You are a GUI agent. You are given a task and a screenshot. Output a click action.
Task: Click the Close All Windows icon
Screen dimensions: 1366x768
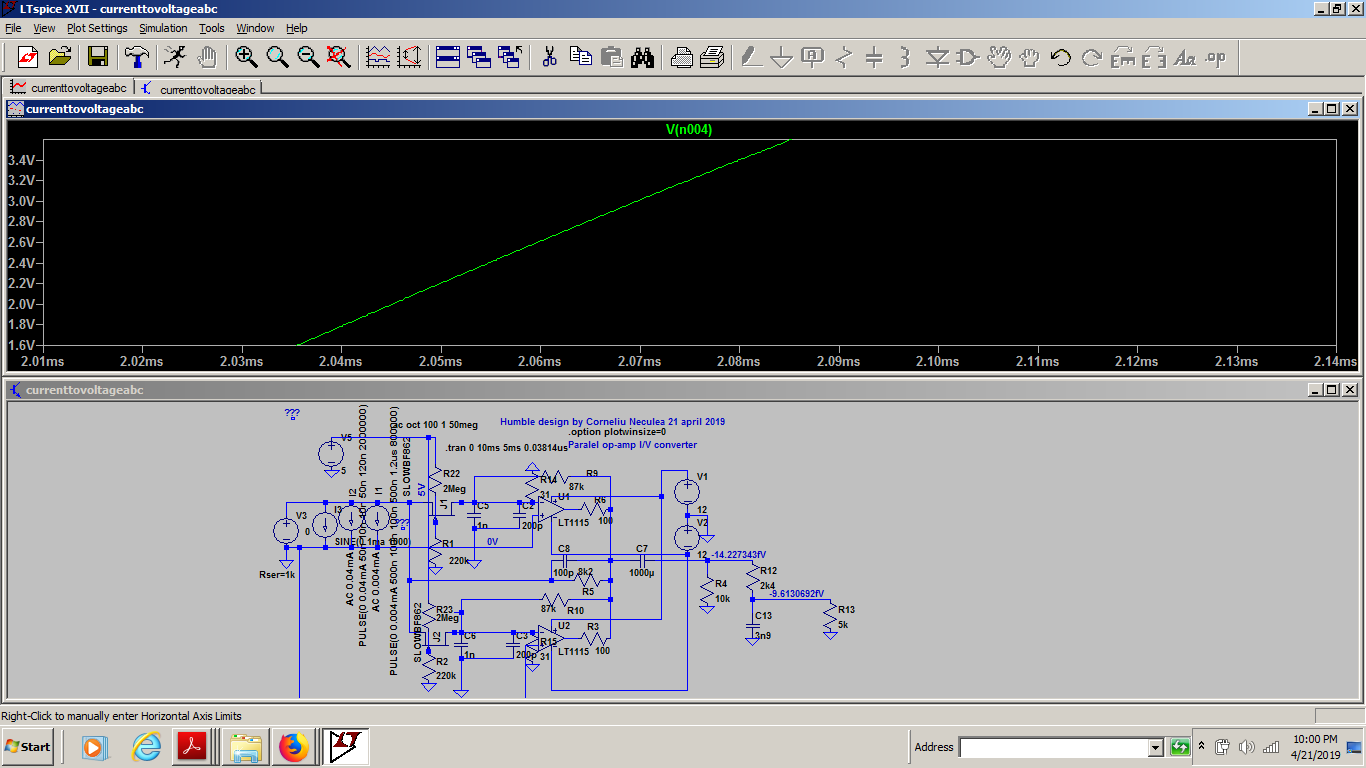coord(511,57)
